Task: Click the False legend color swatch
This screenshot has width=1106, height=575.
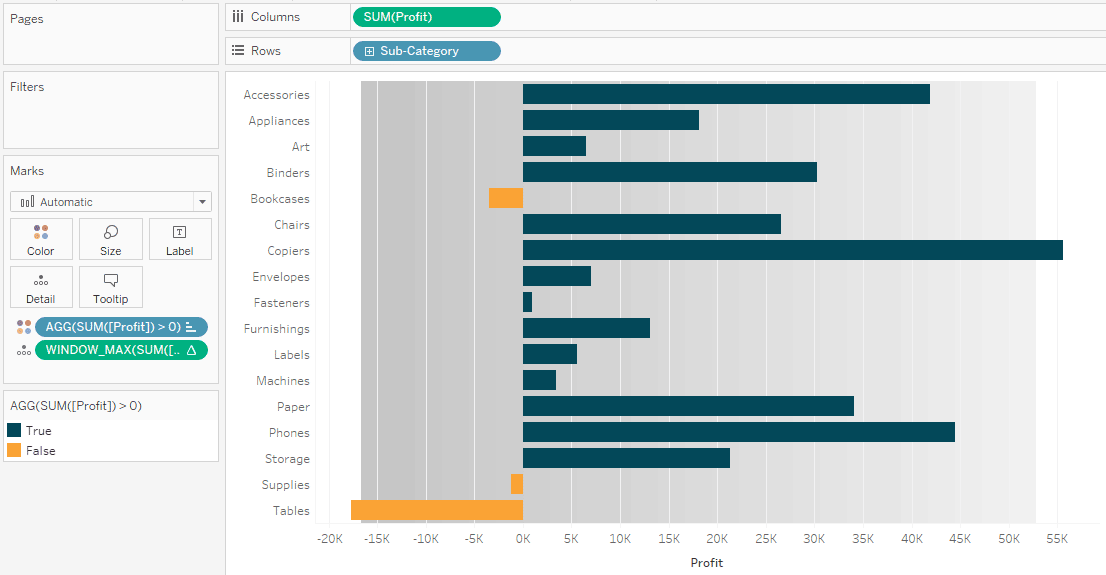Action: coord(14,450)
